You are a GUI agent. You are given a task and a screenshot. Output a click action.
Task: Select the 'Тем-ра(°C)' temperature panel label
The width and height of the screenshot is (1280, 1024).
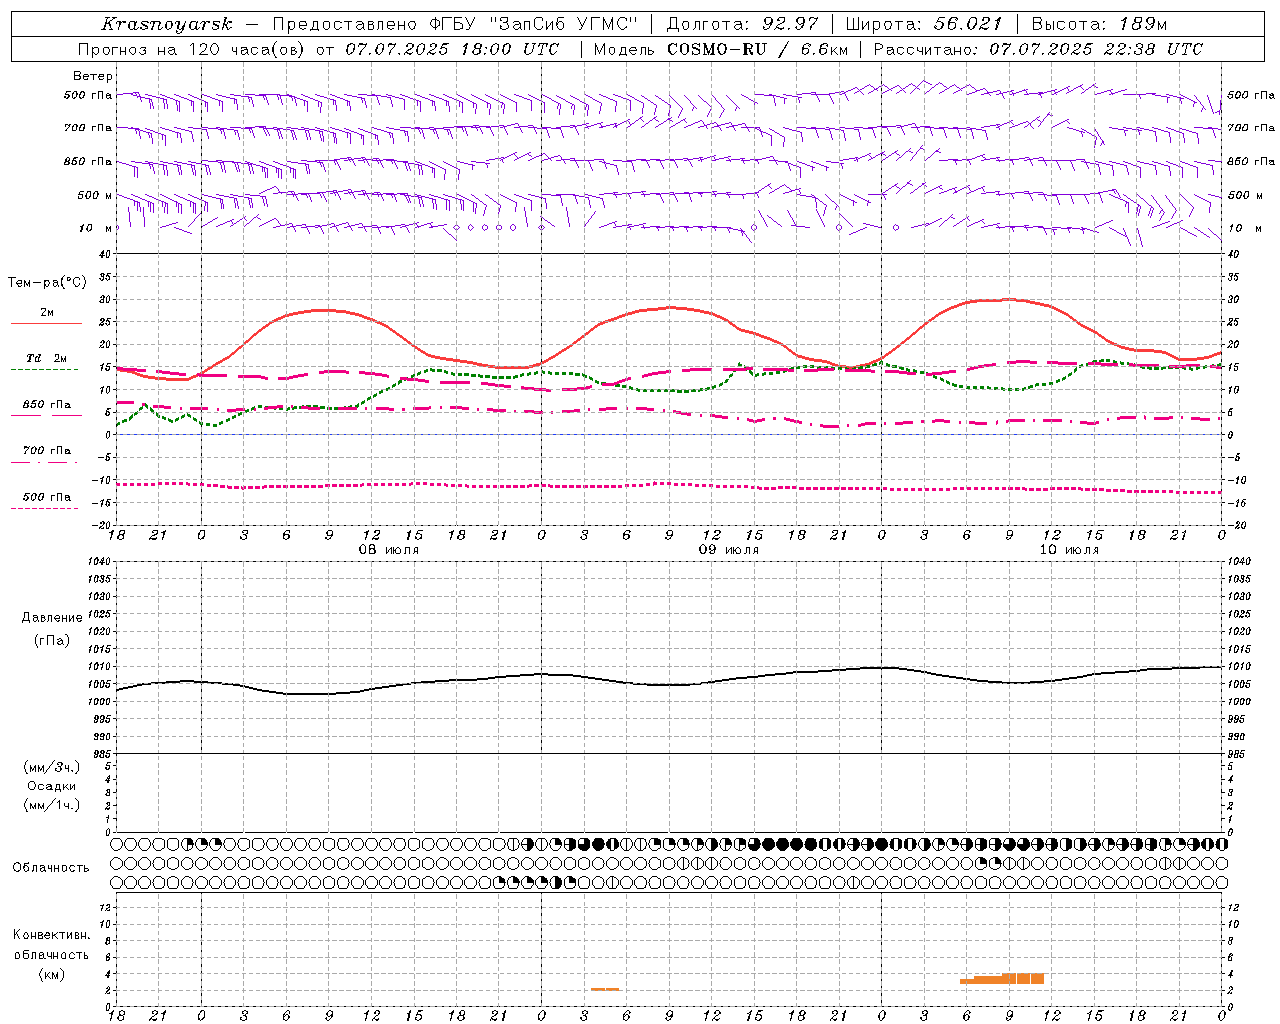(47, 283)
